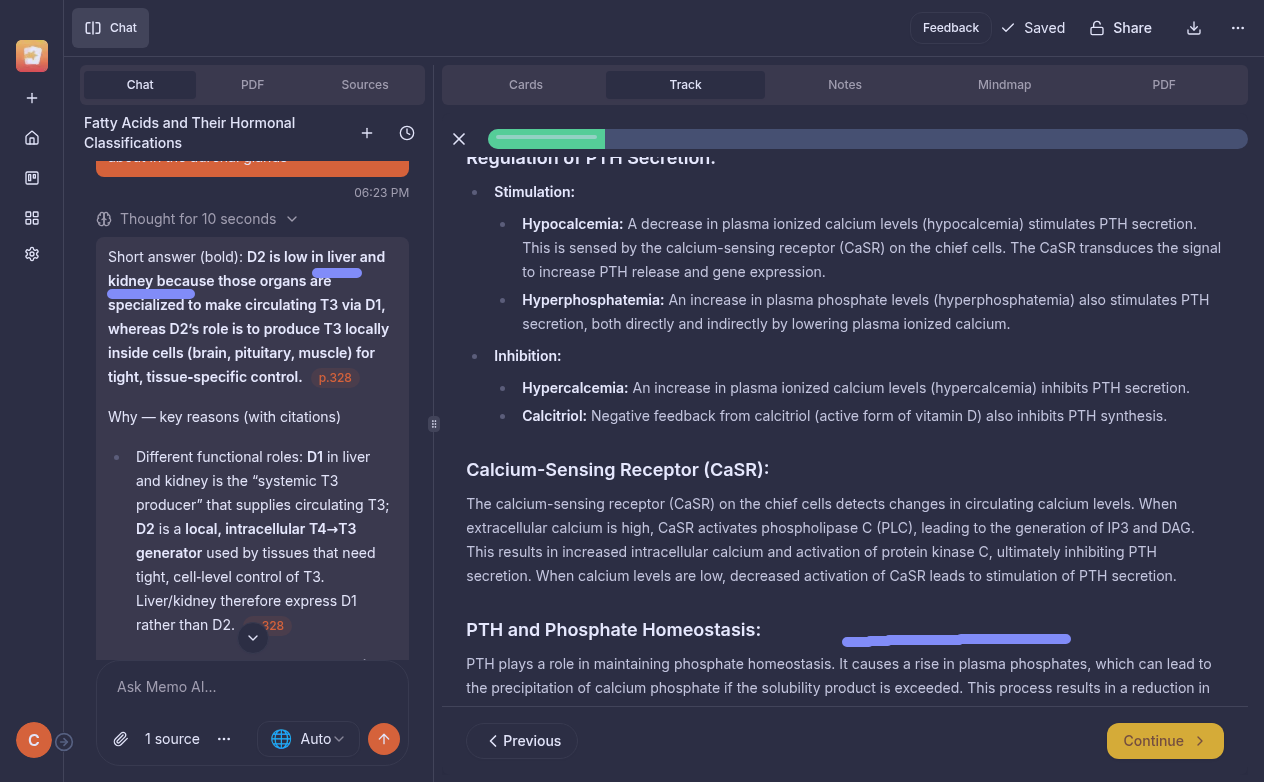
Task: Open the Auto language dropdown
Action: [x=308, y=739]
